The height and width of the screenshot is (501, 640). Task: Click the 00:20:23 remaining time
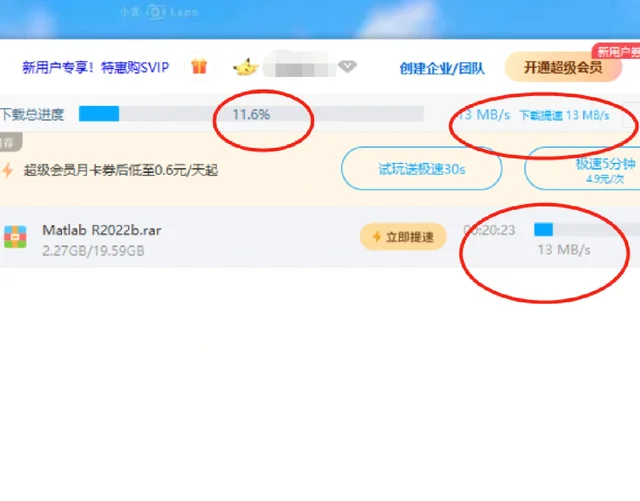pyautogui.click(x=489, y=230)
